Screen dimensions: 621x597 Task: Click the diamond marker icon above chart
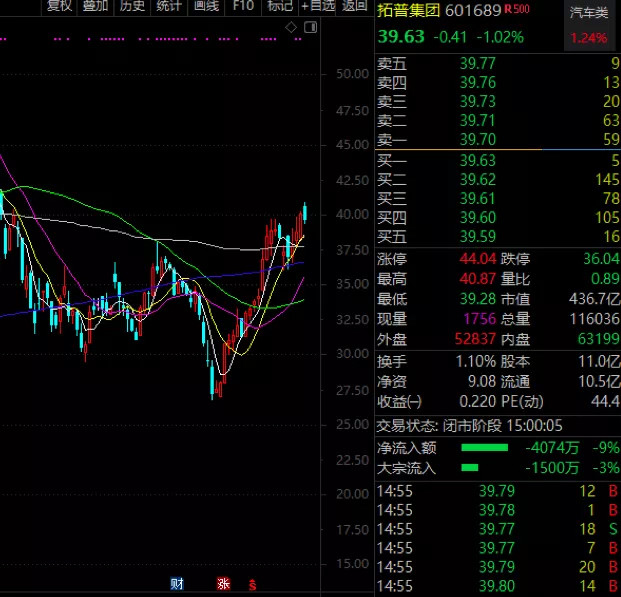(291, 27)
